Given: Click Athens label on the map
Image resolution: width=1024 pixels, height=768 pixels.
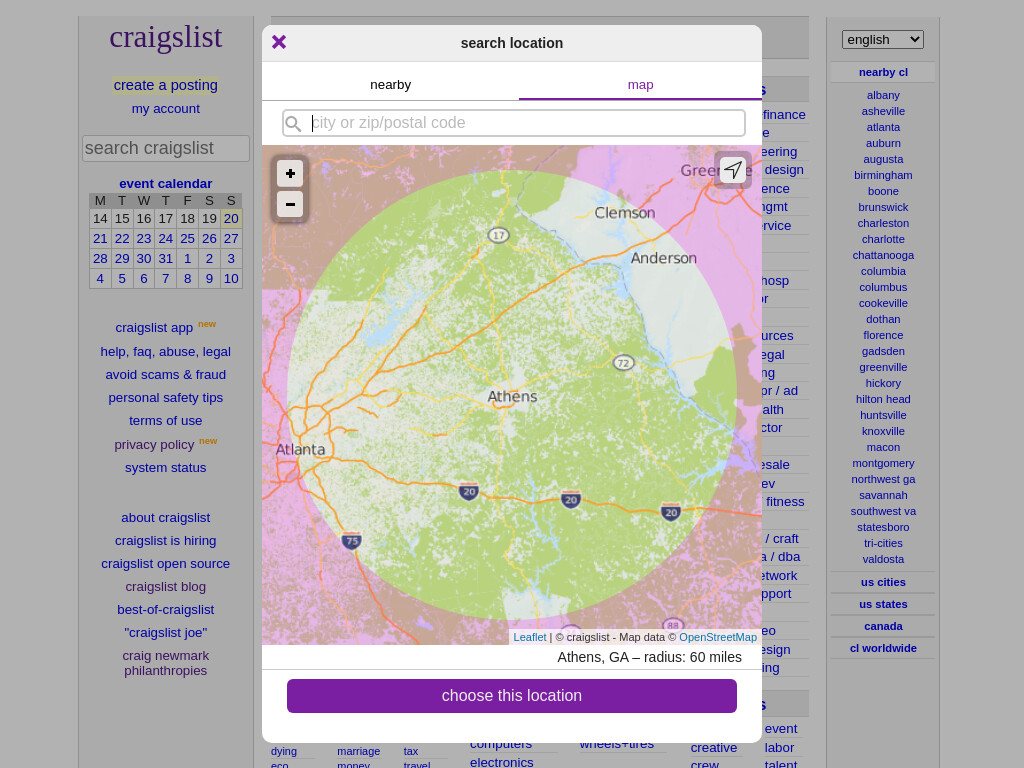Looking at the screenshot, I should [513, 396].
